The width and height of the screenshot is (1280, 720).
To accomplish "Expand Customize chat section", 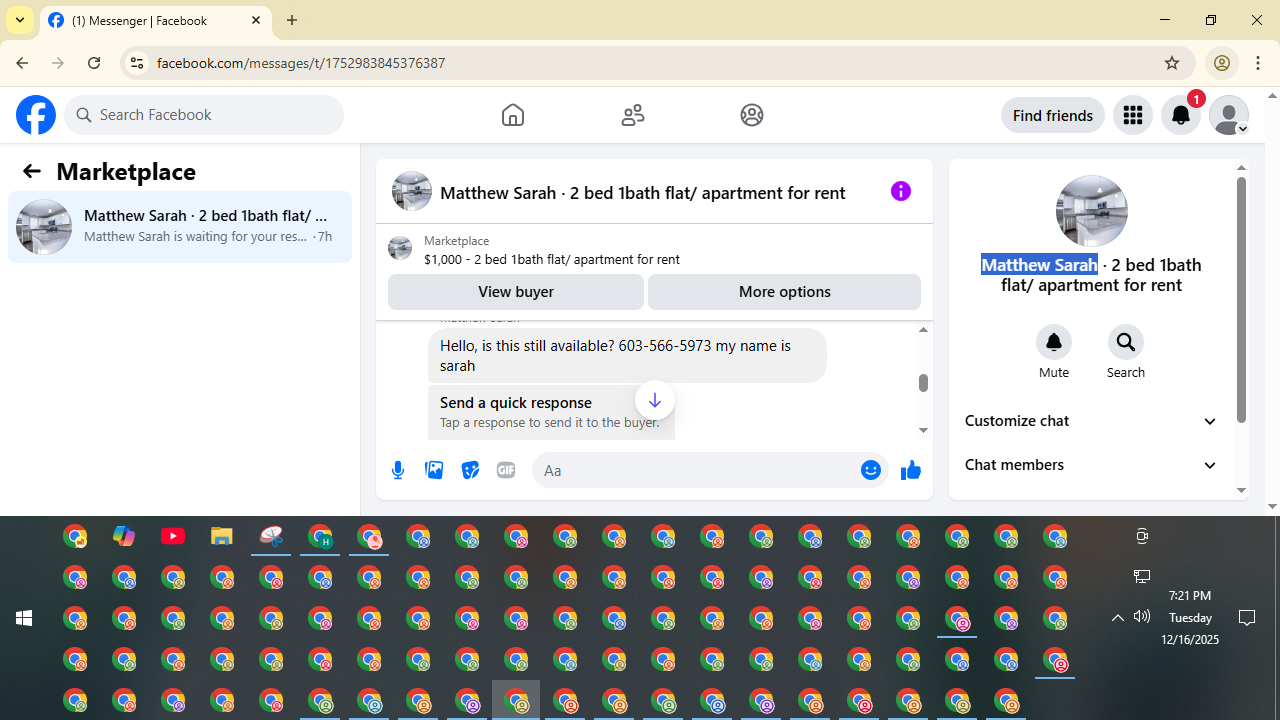I will click(x=1091, y=421).
